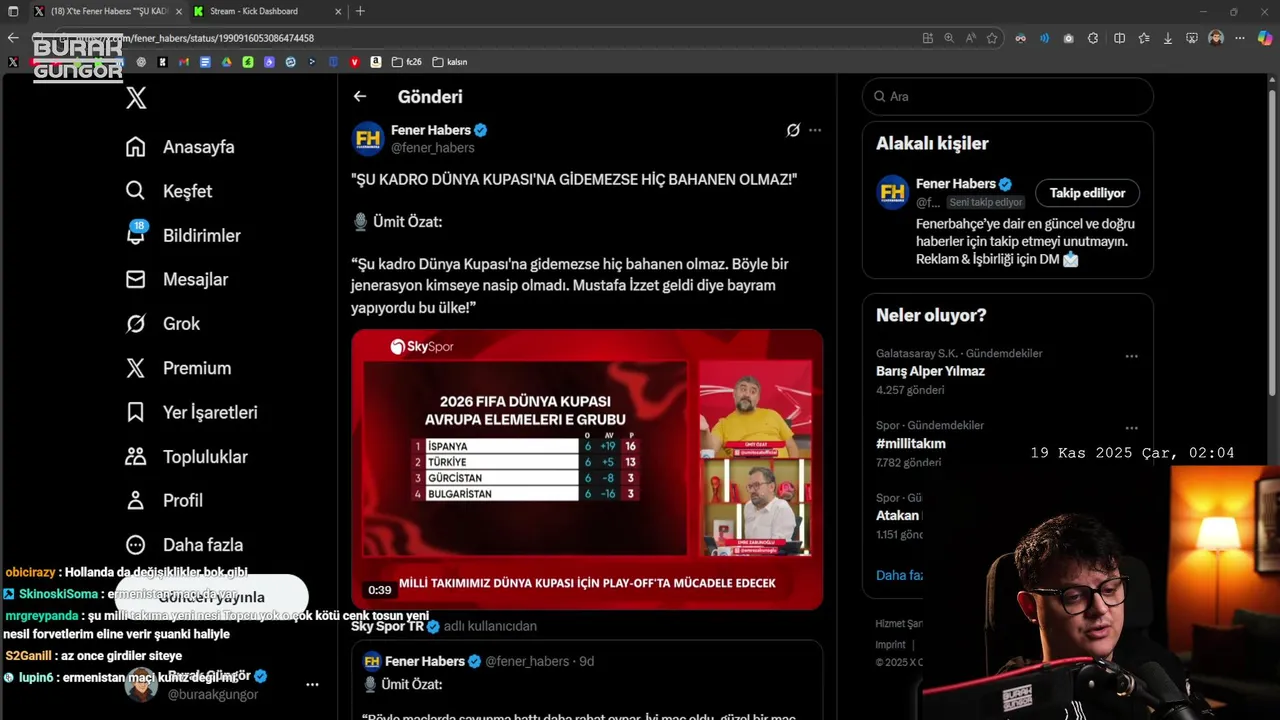This screenshot has width=1280, height=720.
Task: Close the Stream - Kick Dashboard tab
Action: (x=338, y=11)
